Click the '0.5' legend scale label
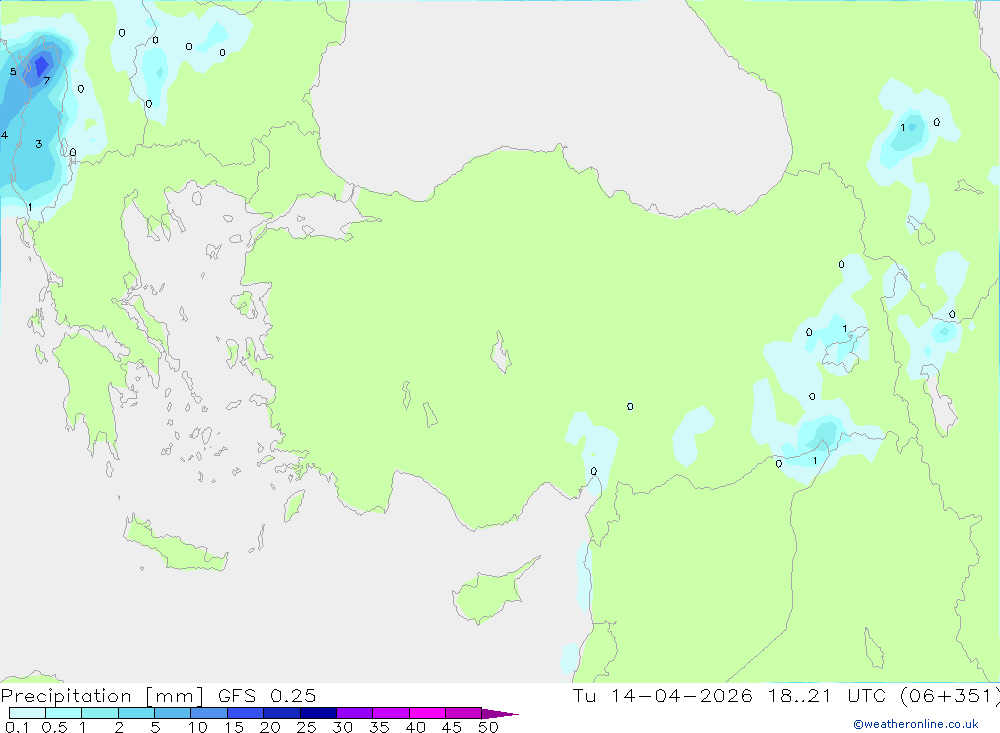This screenshot has width=1000, height=733. tap(54, 727)
